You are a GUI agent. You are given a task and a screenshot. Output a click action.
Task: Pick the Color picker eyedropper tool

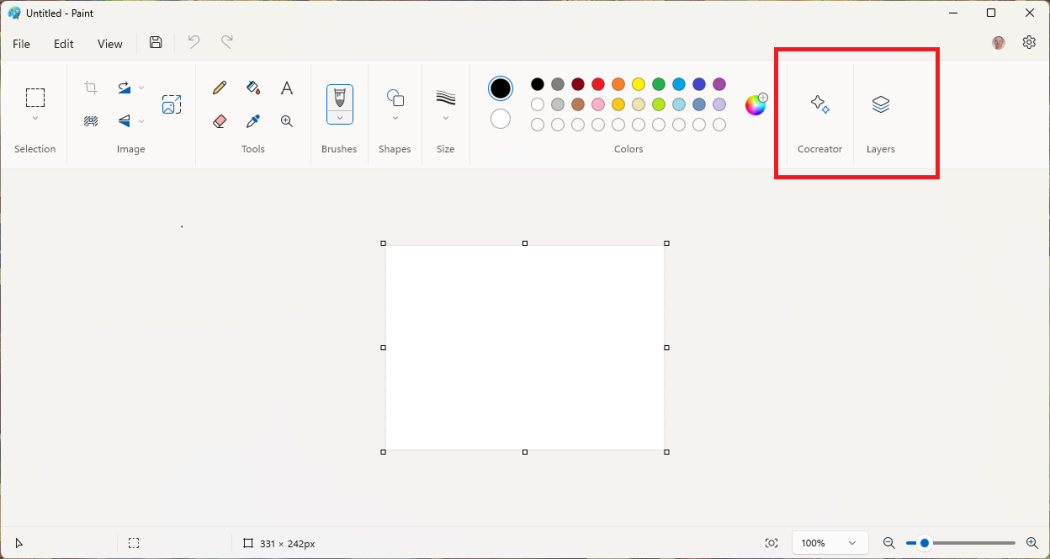(x=253, y=121)
